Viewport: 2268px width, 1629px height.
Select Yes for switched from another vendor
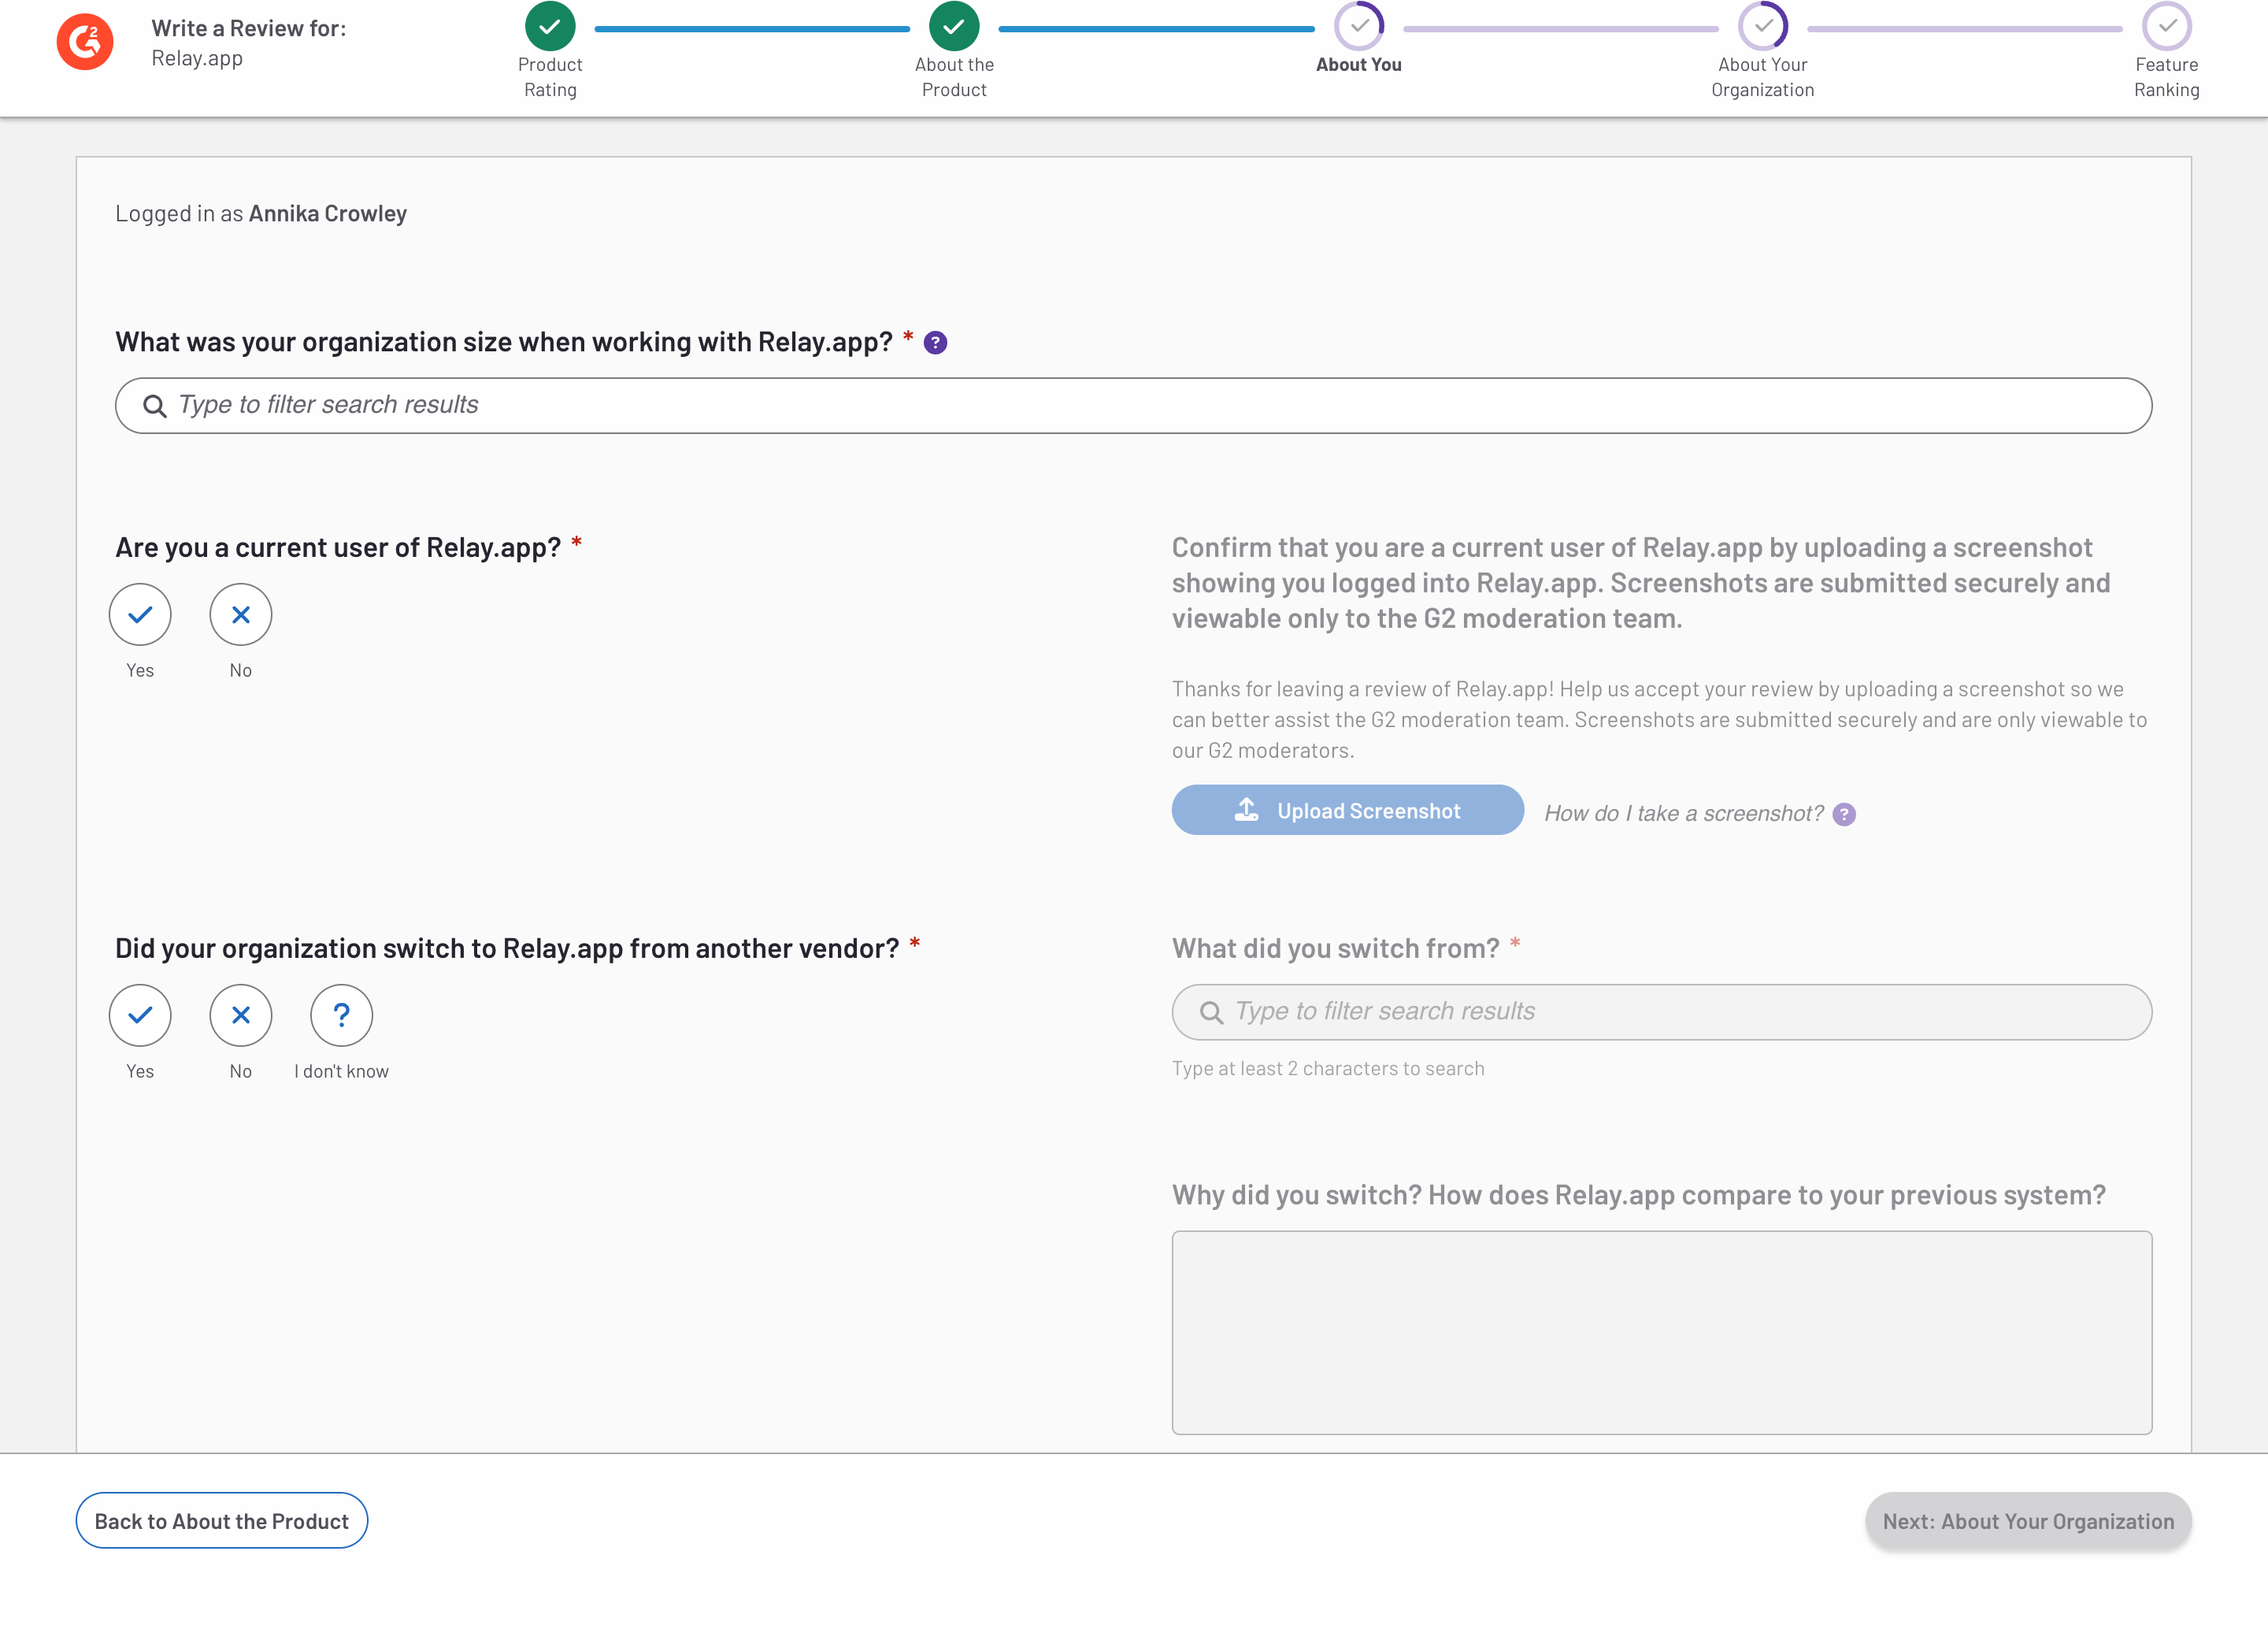[140, 1015]
